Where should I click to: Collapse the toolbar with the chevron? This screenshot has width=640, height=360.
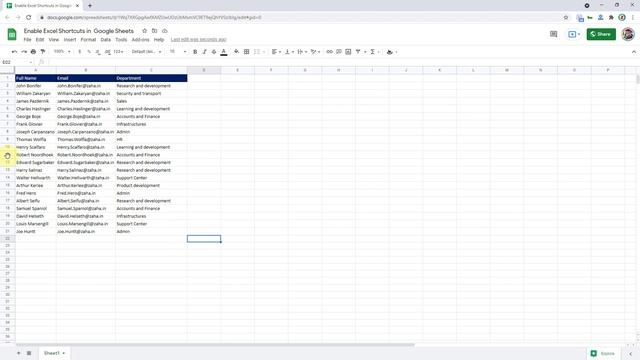point(633,52)
